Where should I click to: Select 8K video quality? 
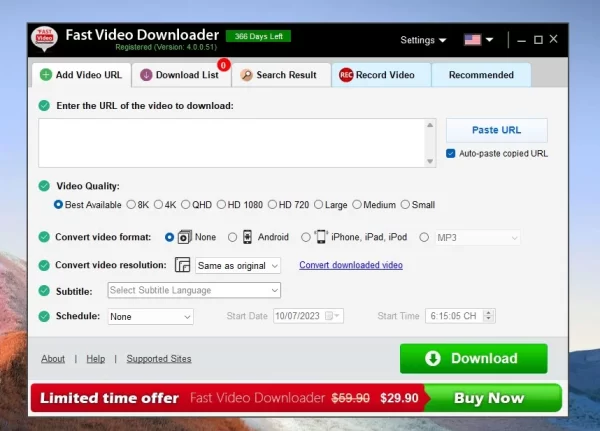[x=131, y=205]
